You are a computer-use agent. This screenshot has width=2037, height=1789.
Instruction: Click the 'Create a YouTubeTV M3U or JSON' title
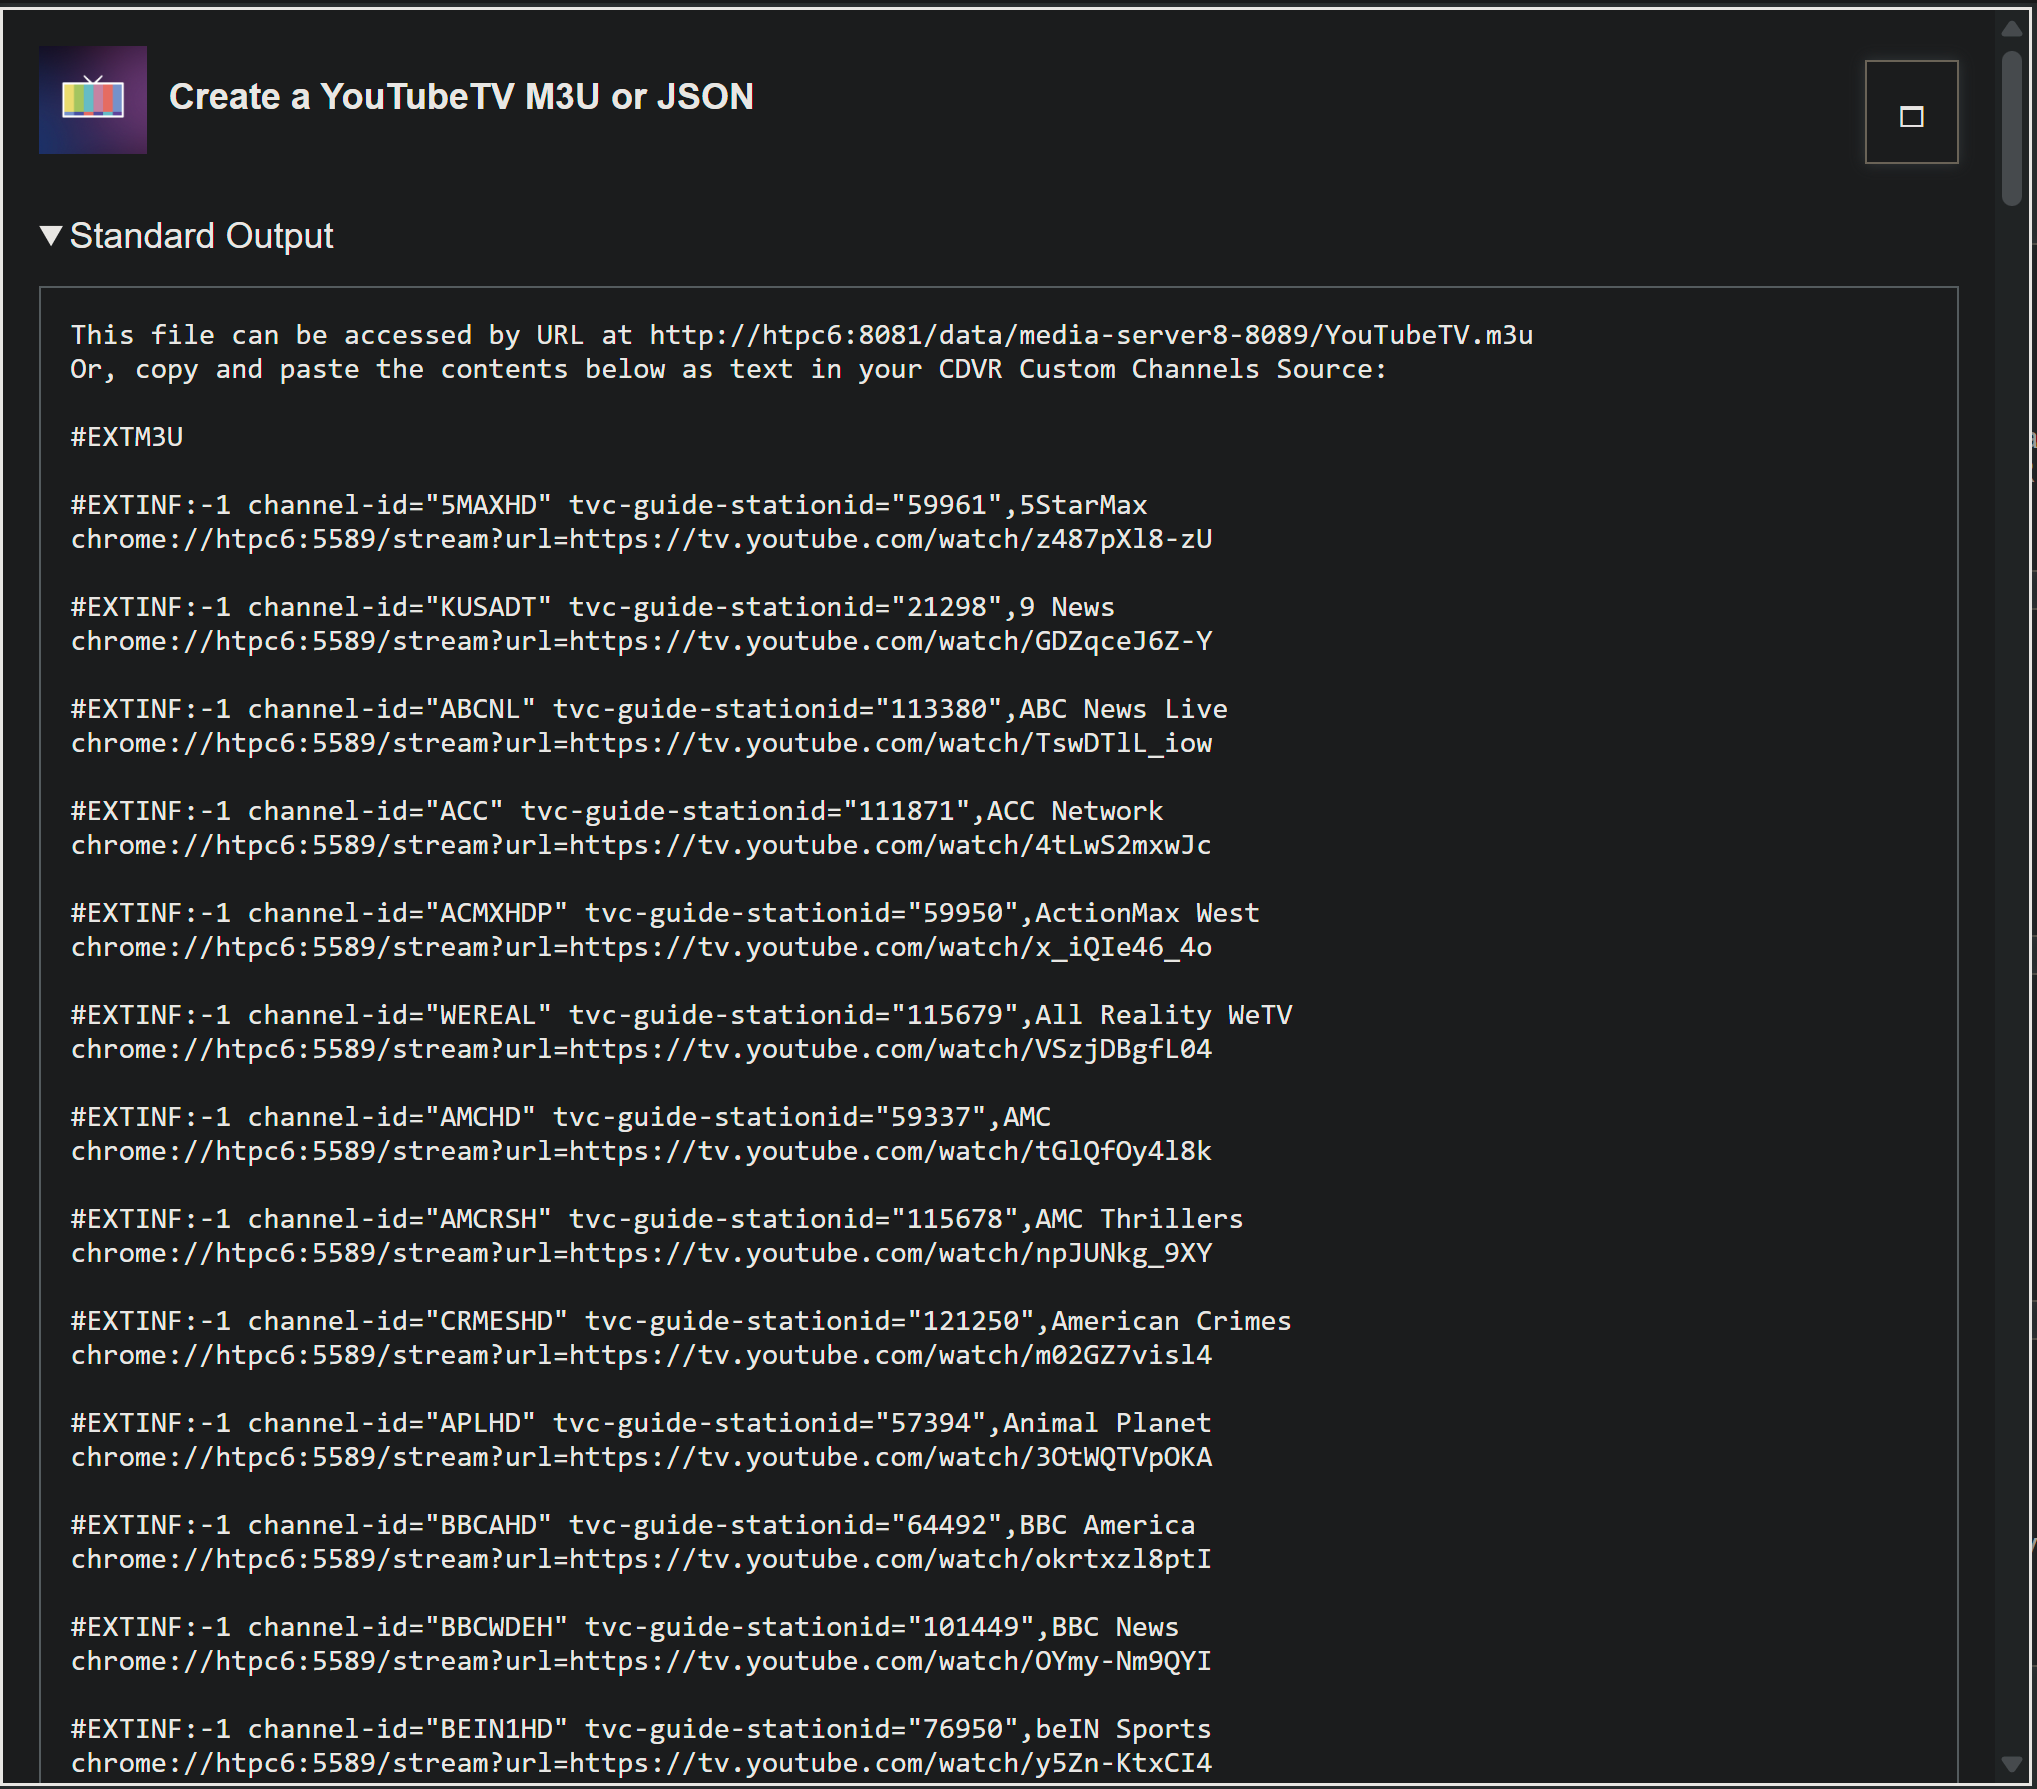coord(461,97)
